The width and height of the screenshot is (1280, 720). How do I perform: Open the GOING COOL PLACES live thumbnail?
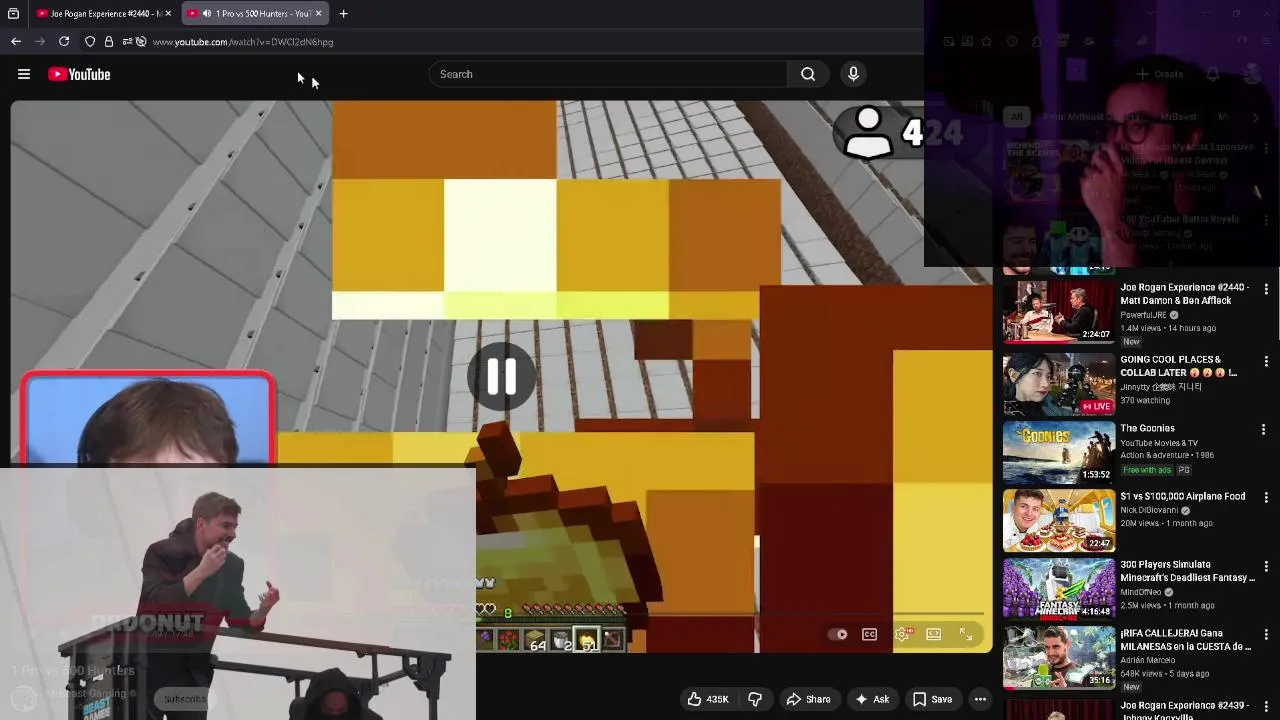click(1058, 384)
